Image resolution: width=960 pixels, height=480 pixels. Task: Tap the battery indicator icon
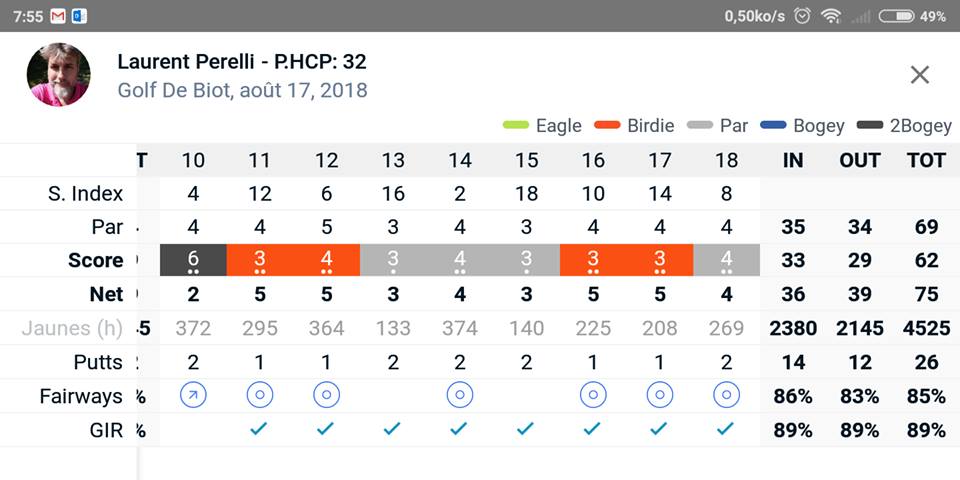tap(896, 16)
